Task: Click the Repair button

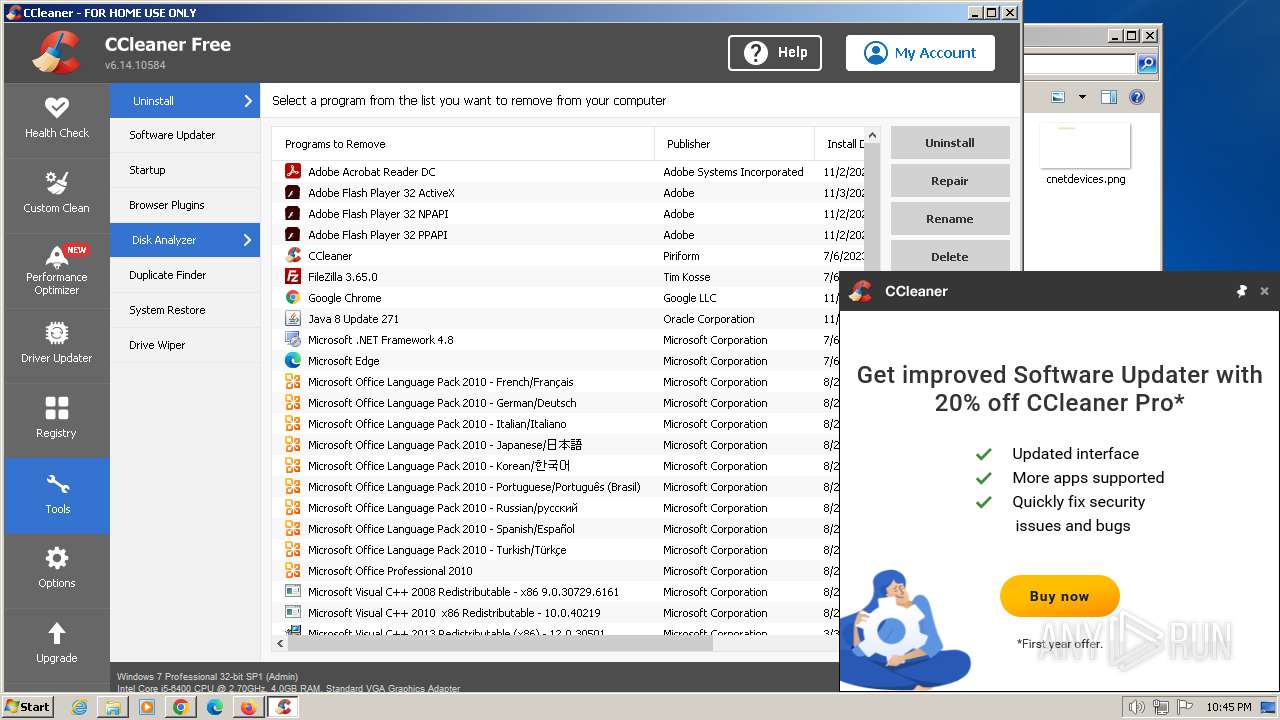Action: click(950, 181)
